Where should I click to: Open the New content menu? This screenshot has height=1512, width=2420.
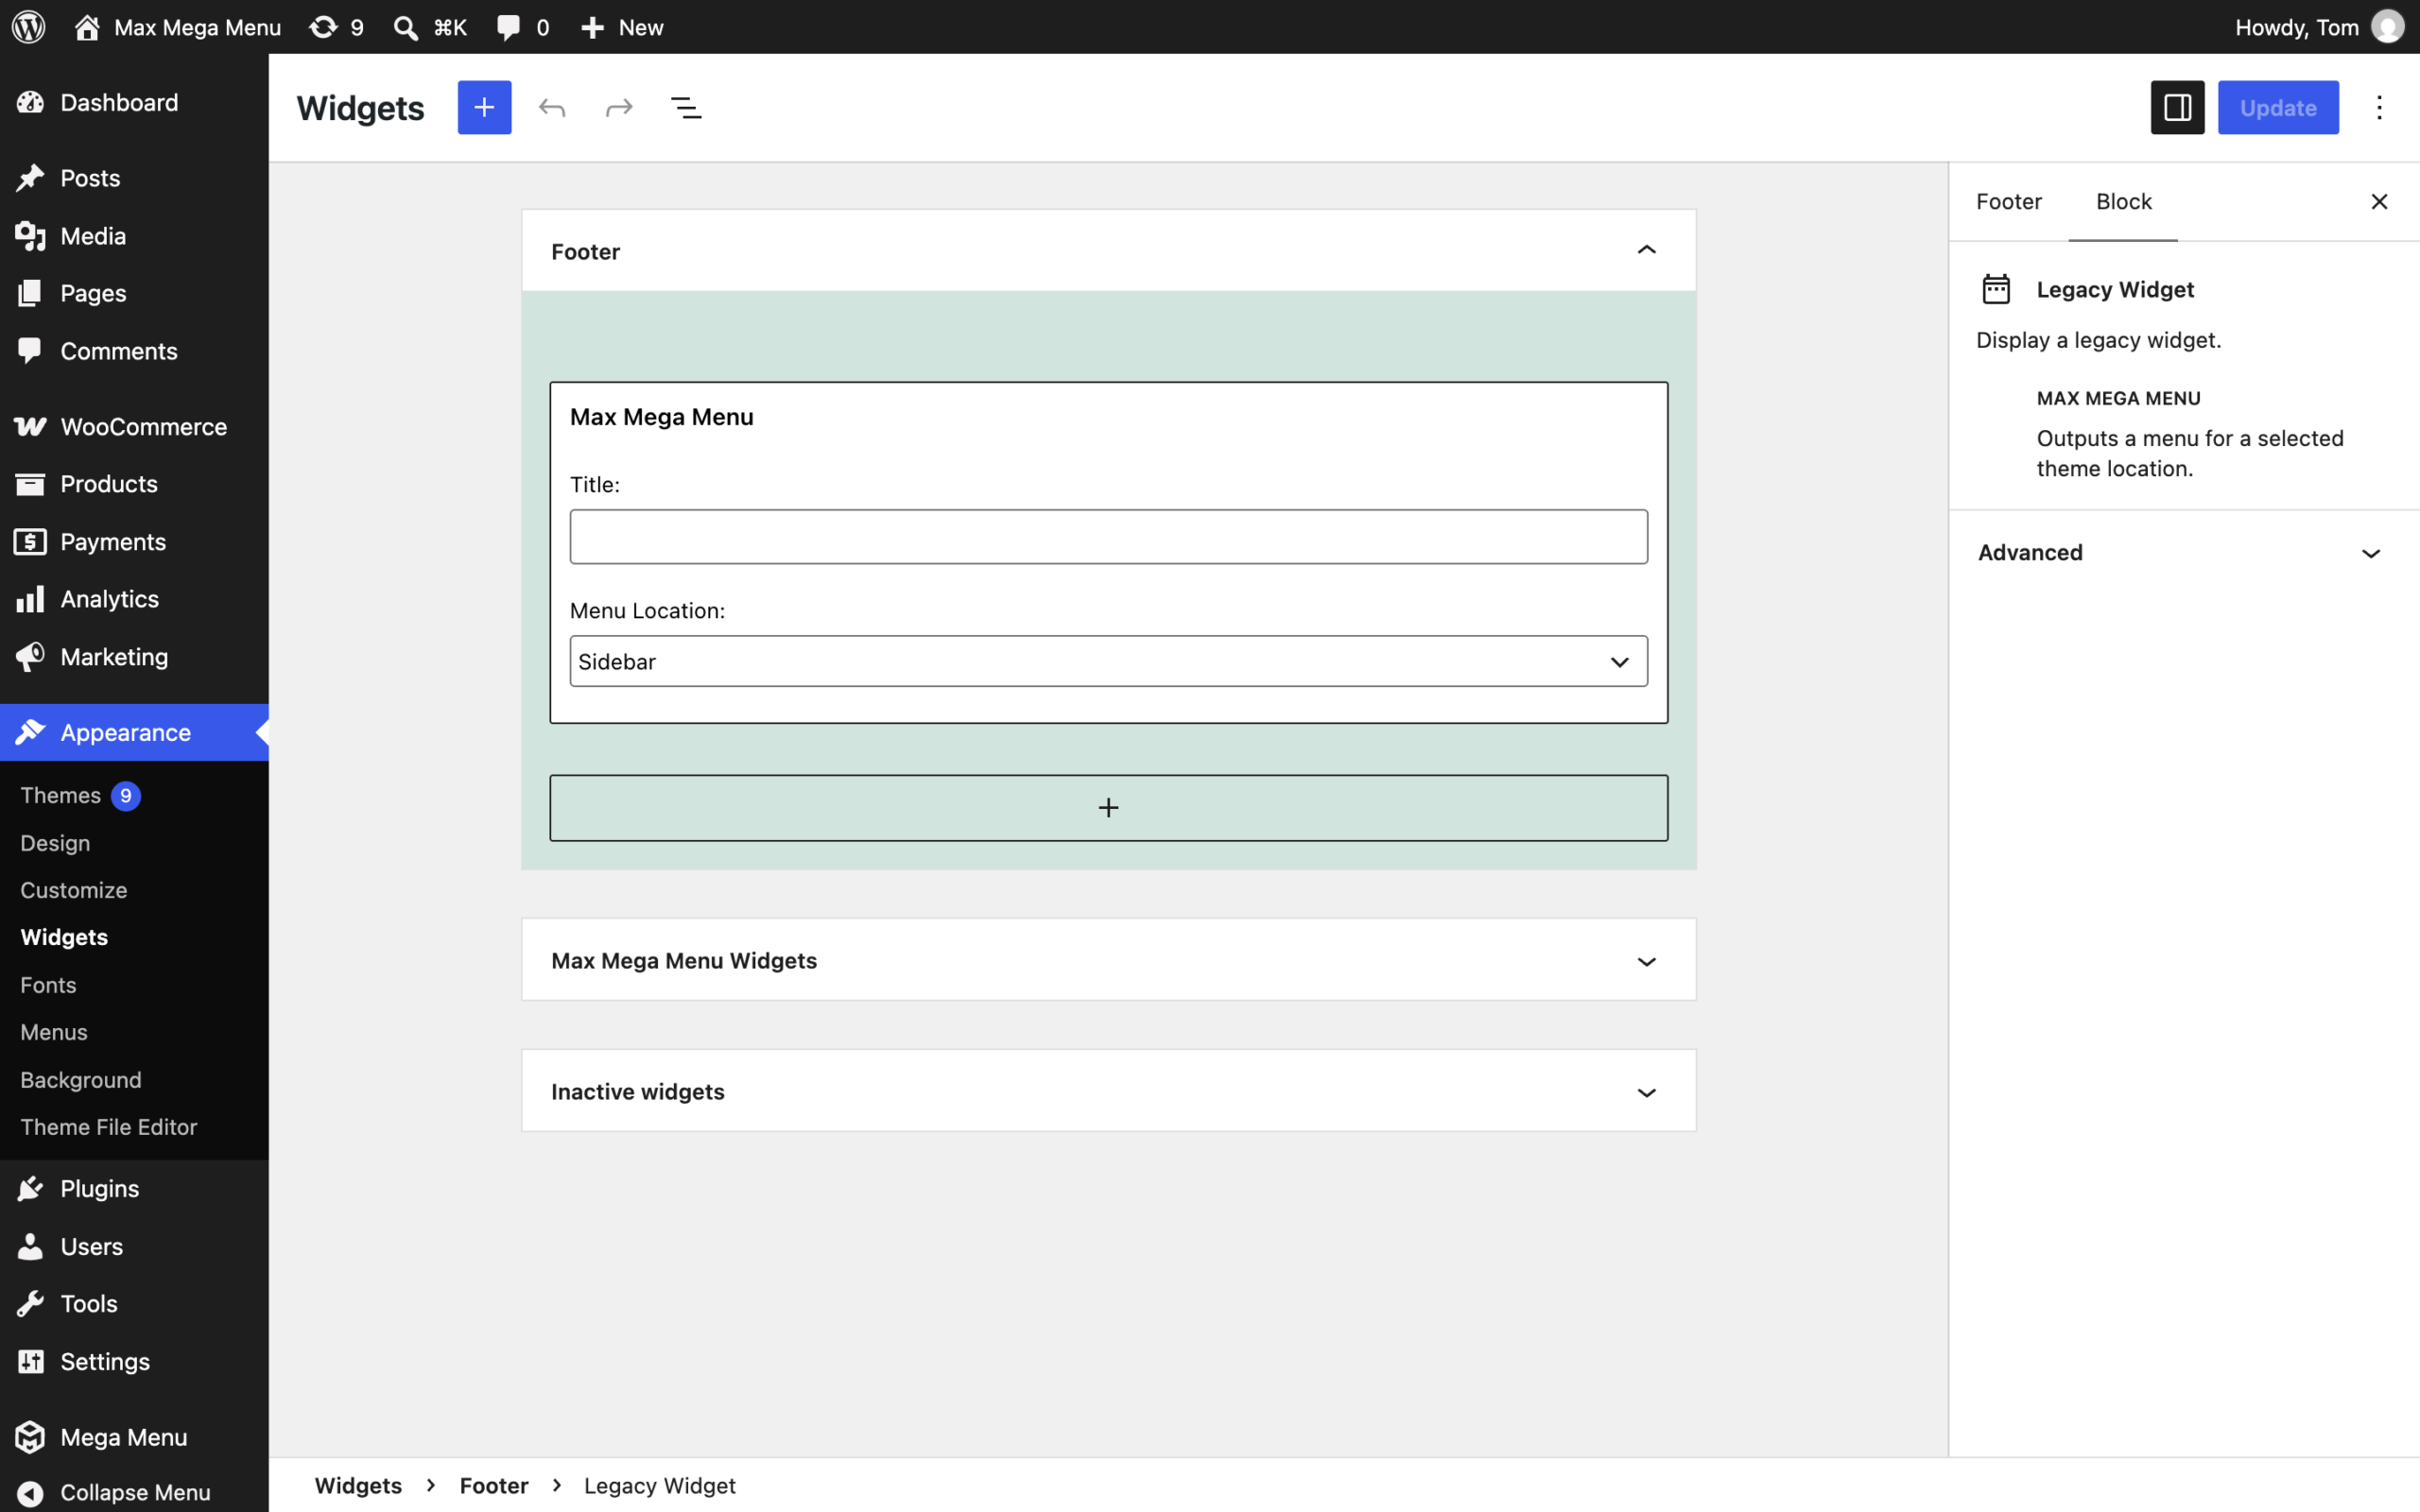pos(622,27)
